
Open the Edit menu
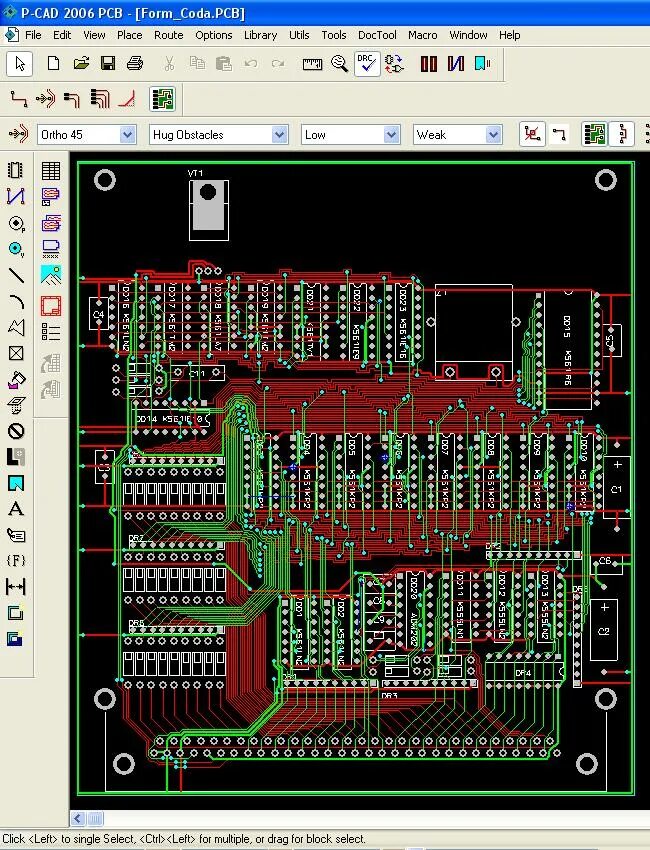[x=62, y=35]
